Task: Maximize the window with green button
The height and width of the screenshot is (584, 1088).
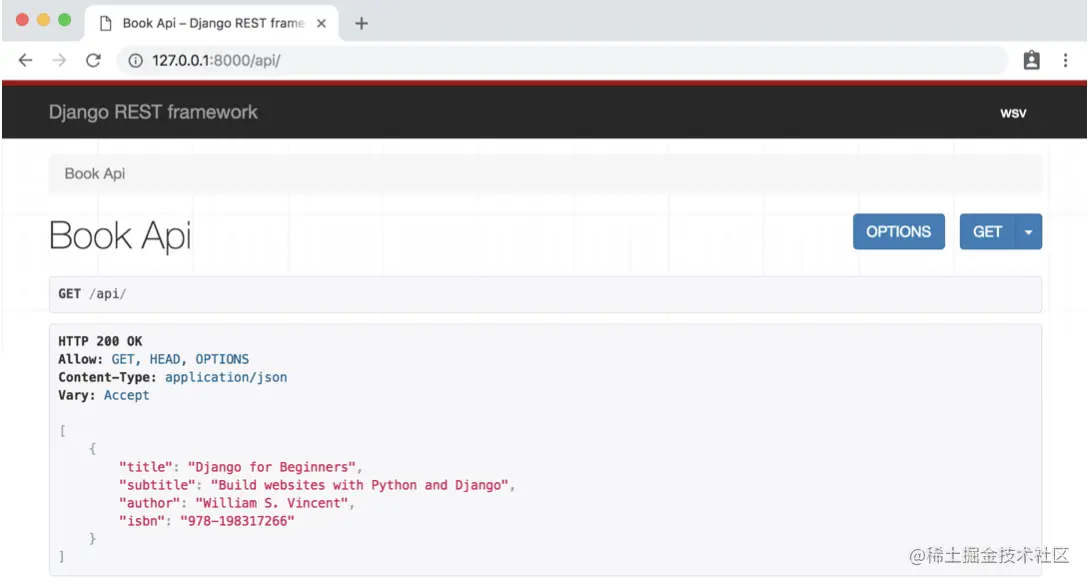Action: [x=65, y=19]
